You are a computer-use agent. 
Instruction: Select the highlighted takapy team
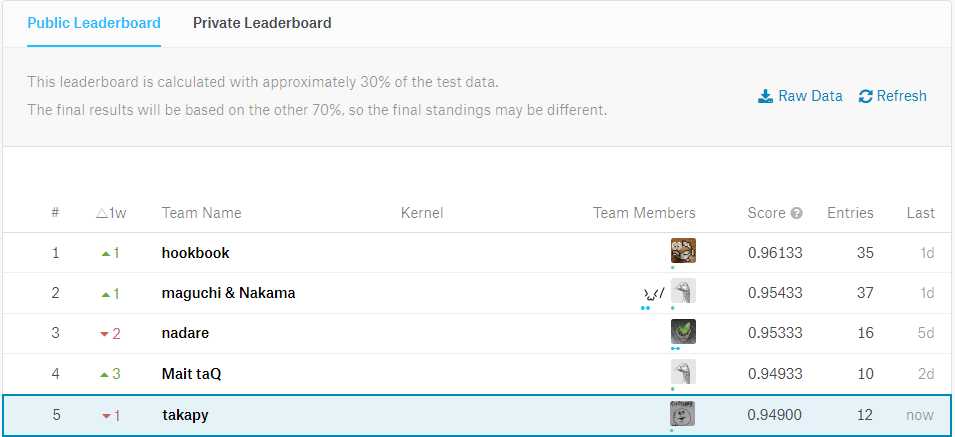(x=185, y=414)
